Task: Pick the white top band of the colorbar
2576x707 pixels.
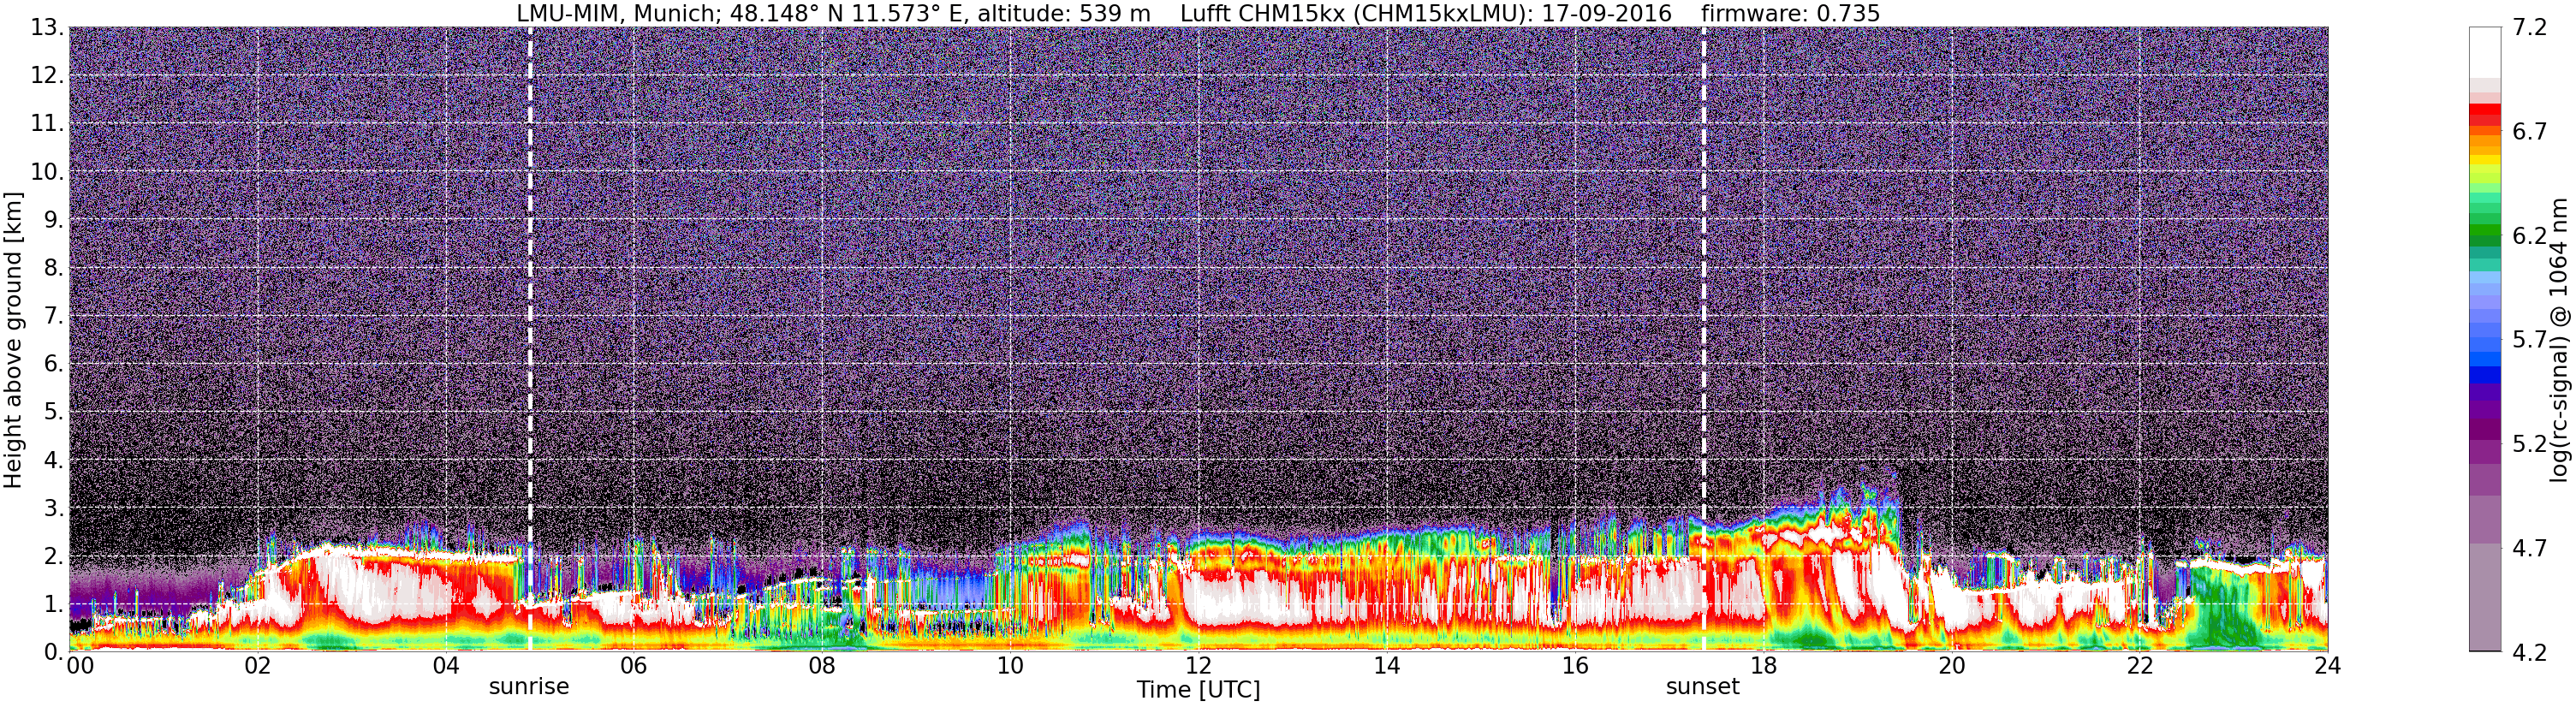Action: (2484, 52)
